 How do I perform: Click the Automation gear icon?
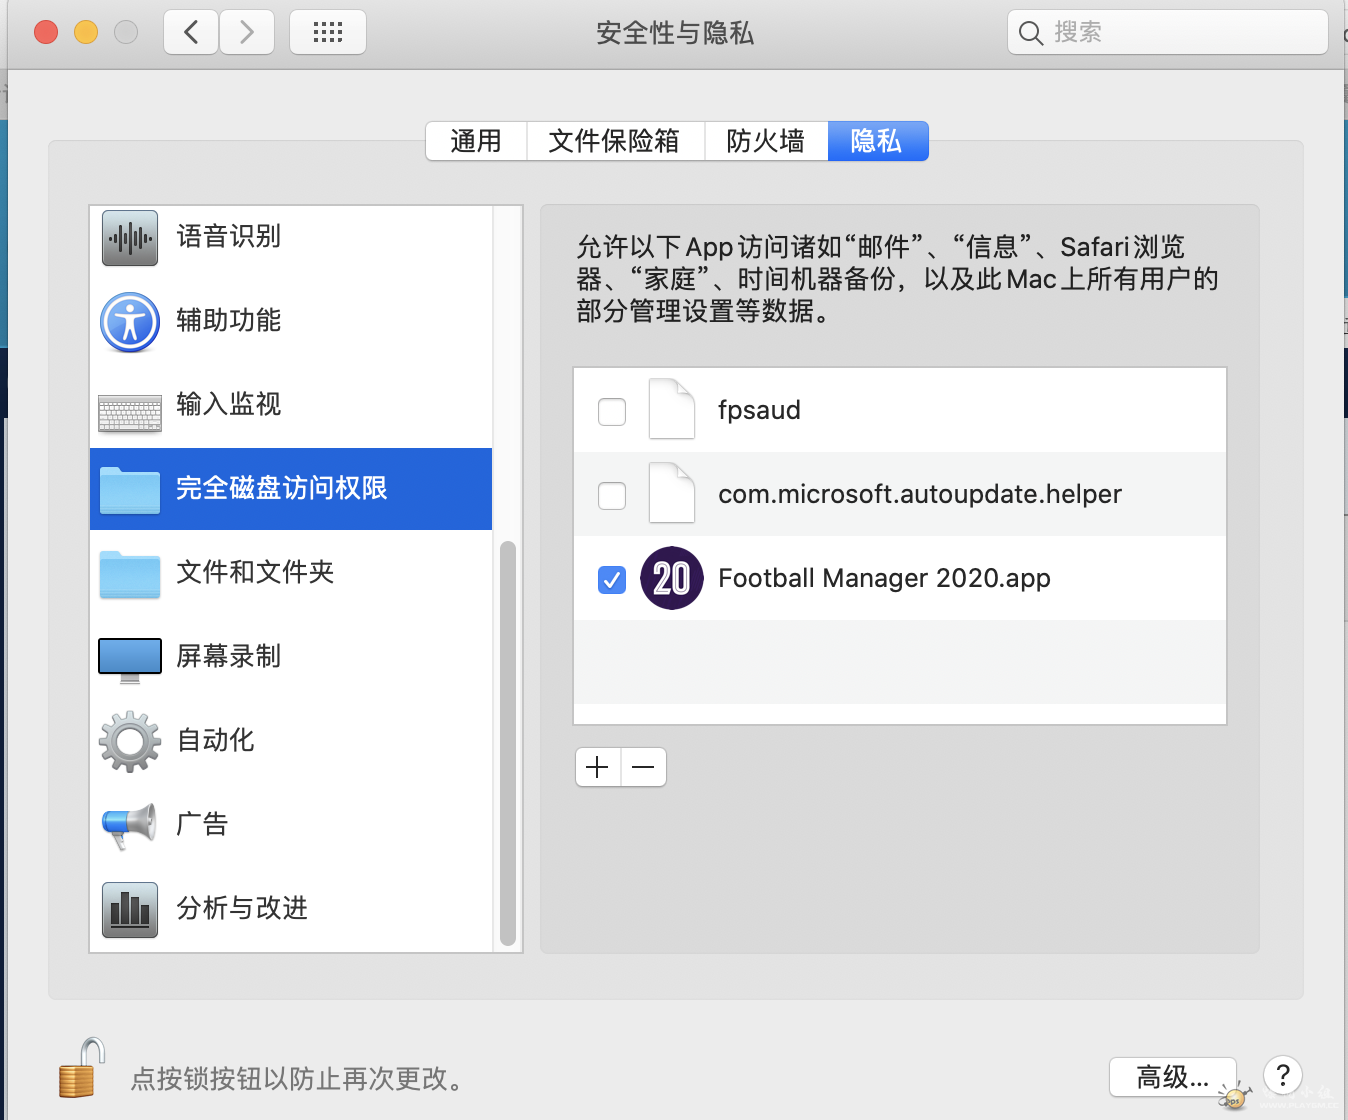click(x=130, y=741)
